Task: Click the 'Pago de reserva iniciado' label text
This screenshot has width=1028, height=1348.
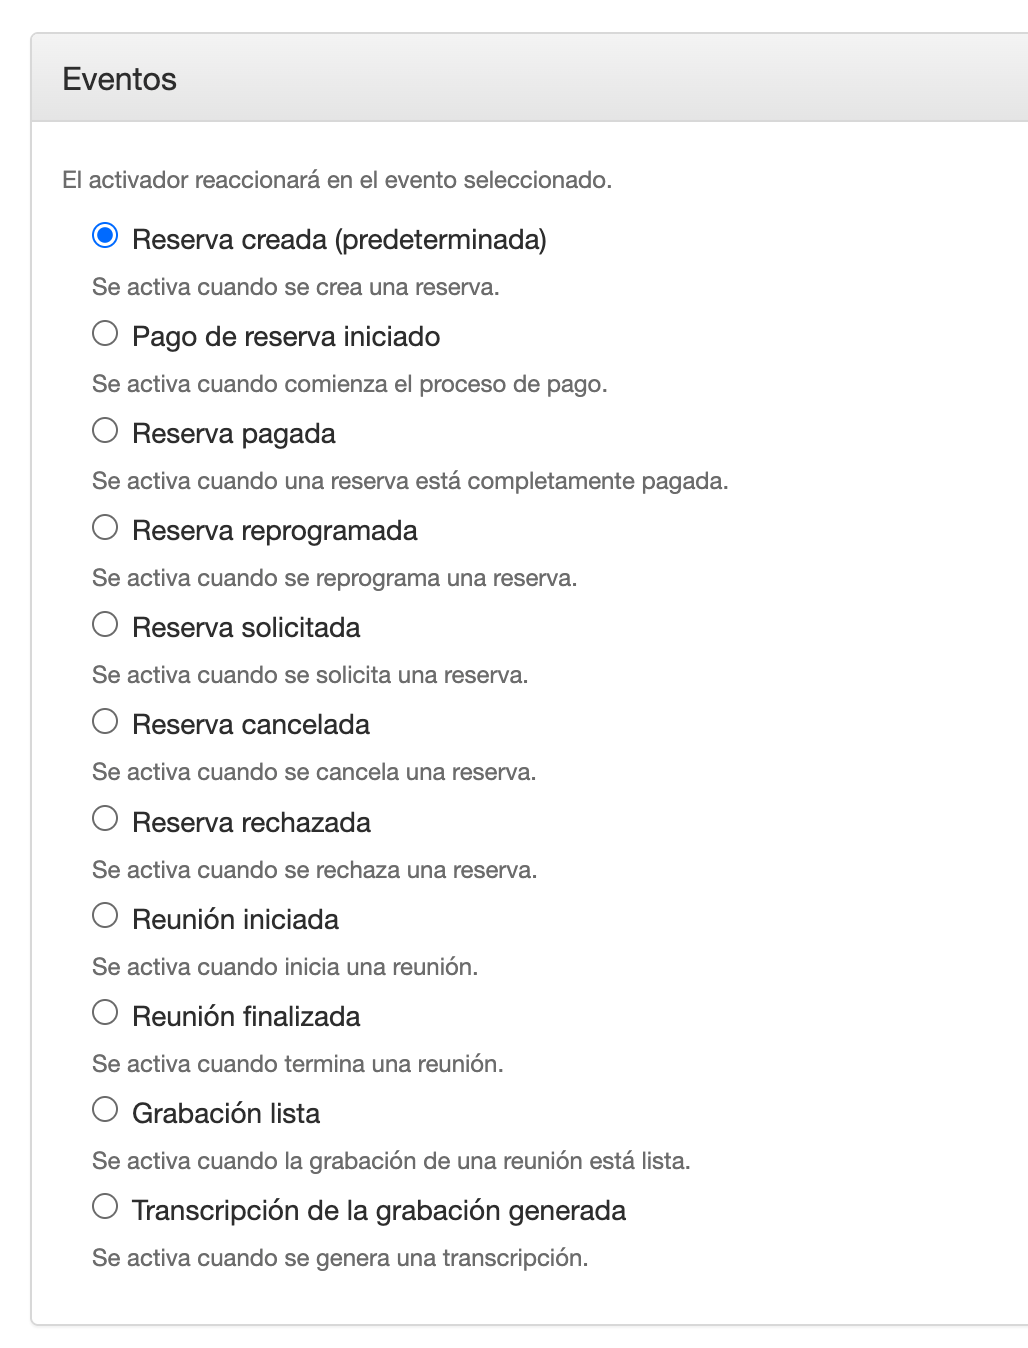Action: click(x=286, y=337)
